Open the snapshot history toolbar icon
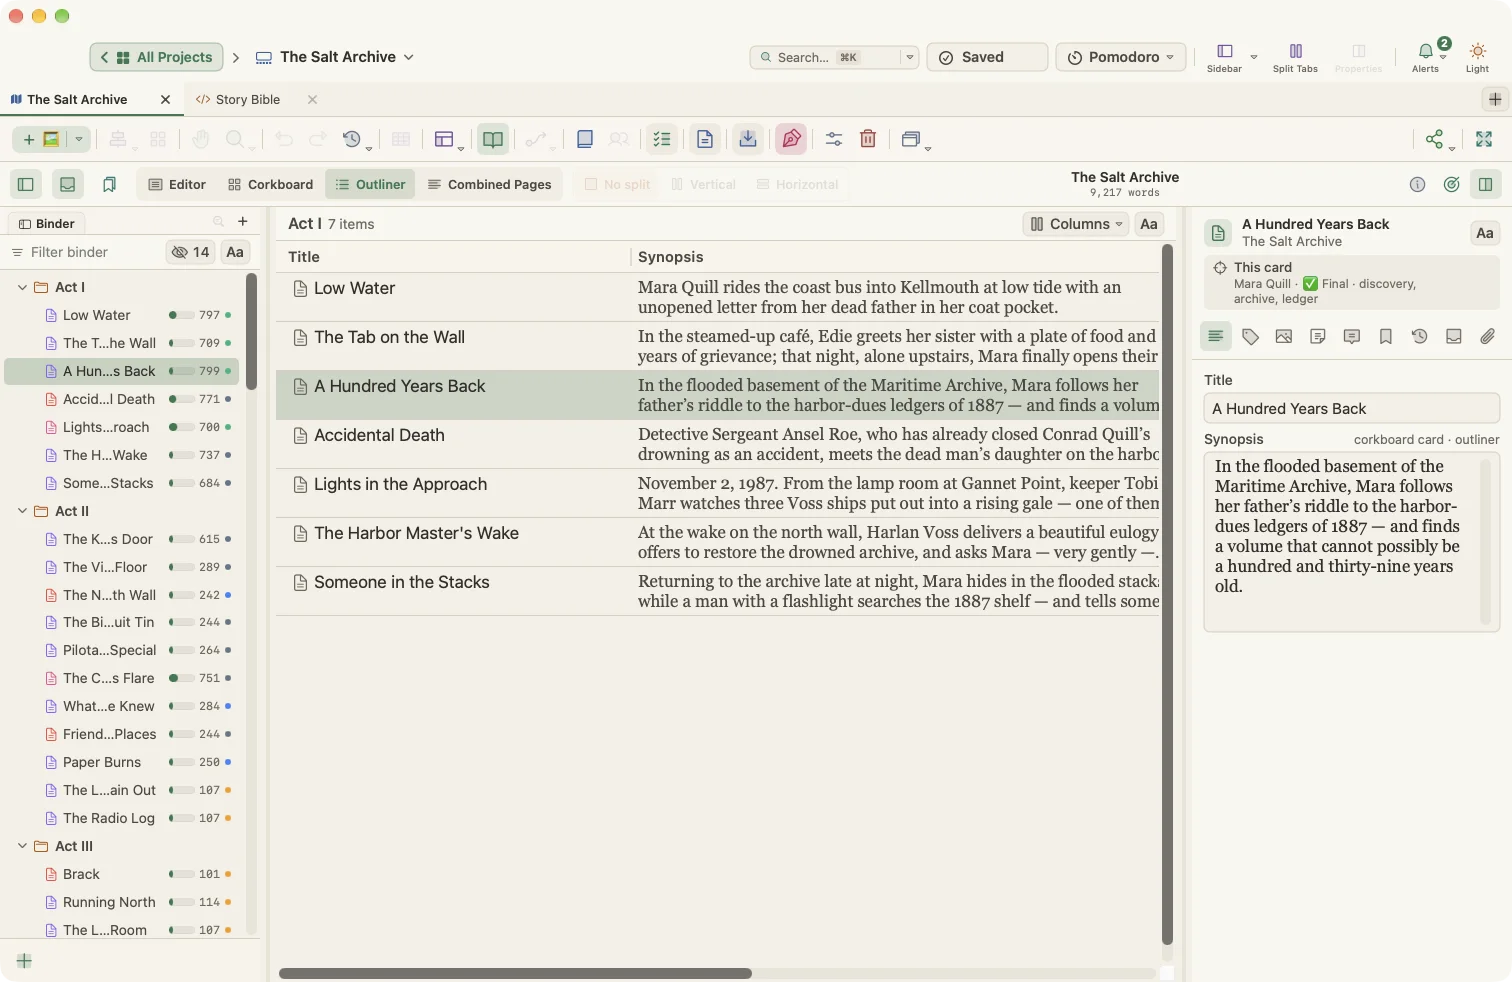 point(352,139)
